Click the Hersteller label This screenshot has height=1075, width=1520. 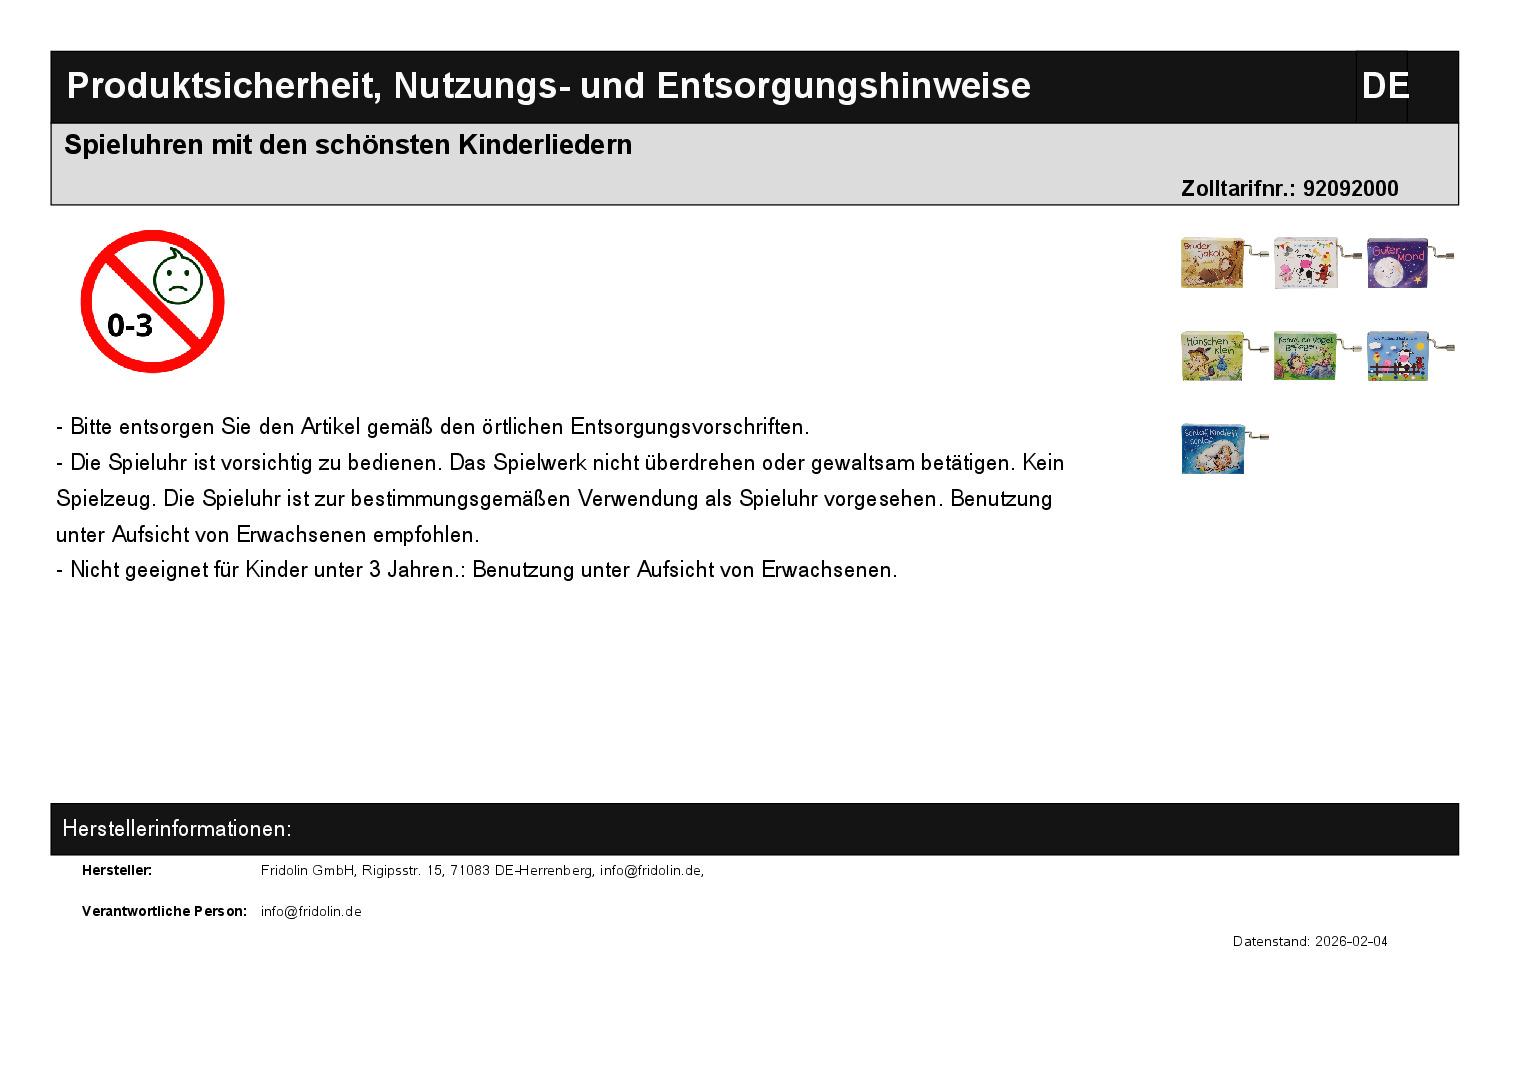(x=117, y=870)
